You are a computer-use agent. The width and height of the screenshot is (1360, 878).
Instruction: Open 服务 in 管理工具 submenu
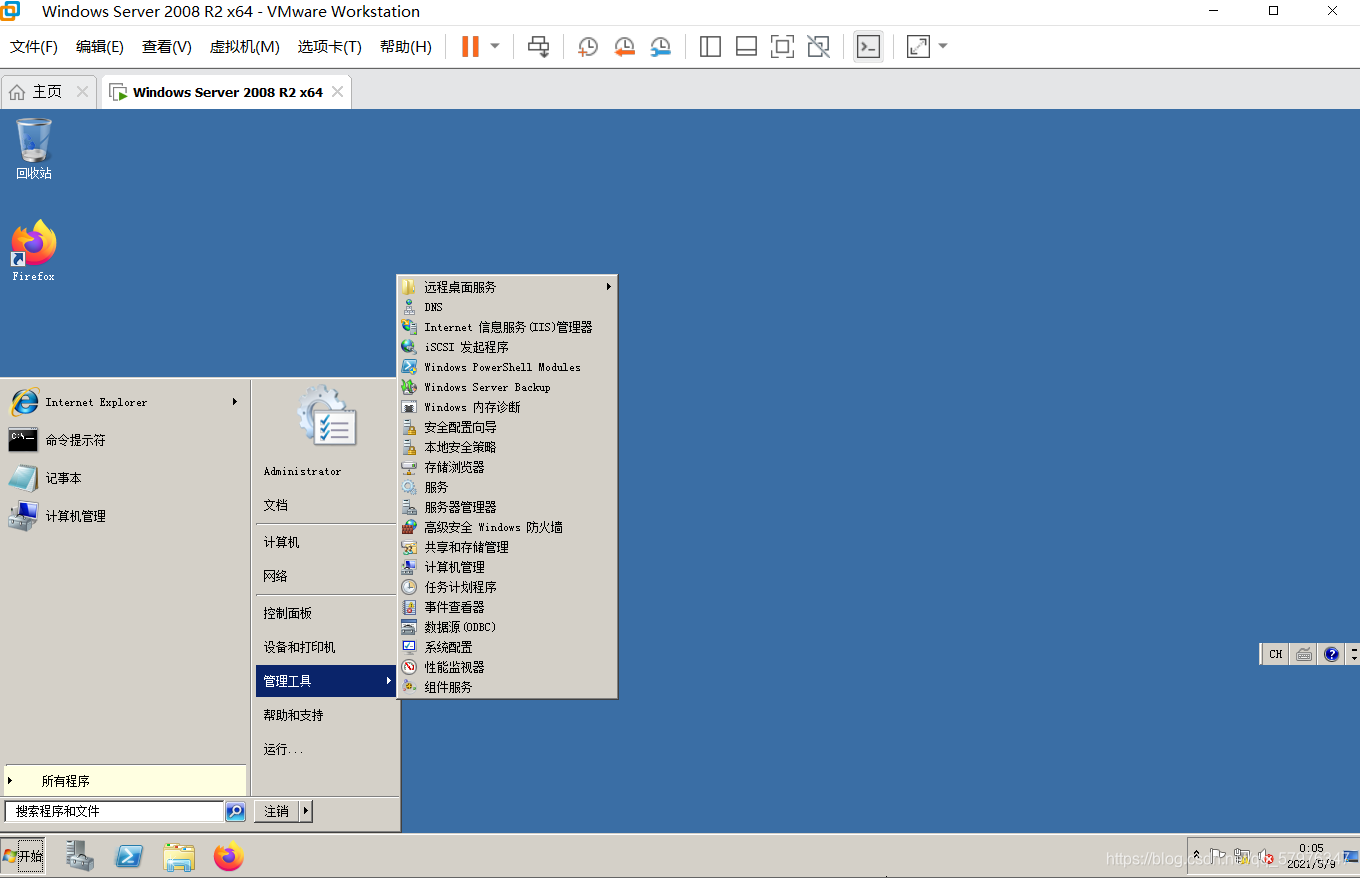pyautogui.click(x=507, y=487)
